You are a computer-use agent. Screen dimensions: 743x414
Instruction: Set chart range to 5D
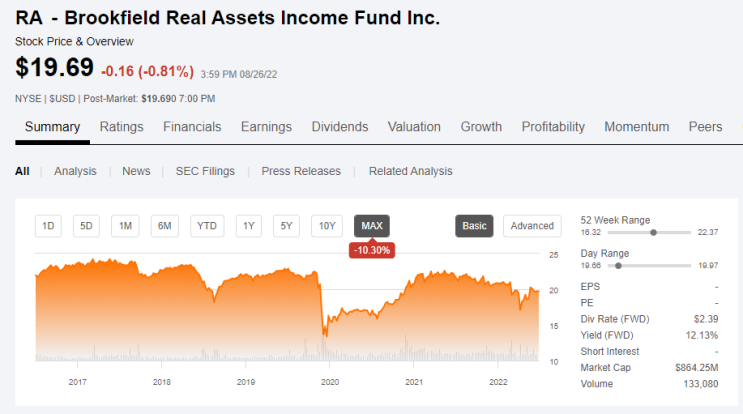[86, 226]
